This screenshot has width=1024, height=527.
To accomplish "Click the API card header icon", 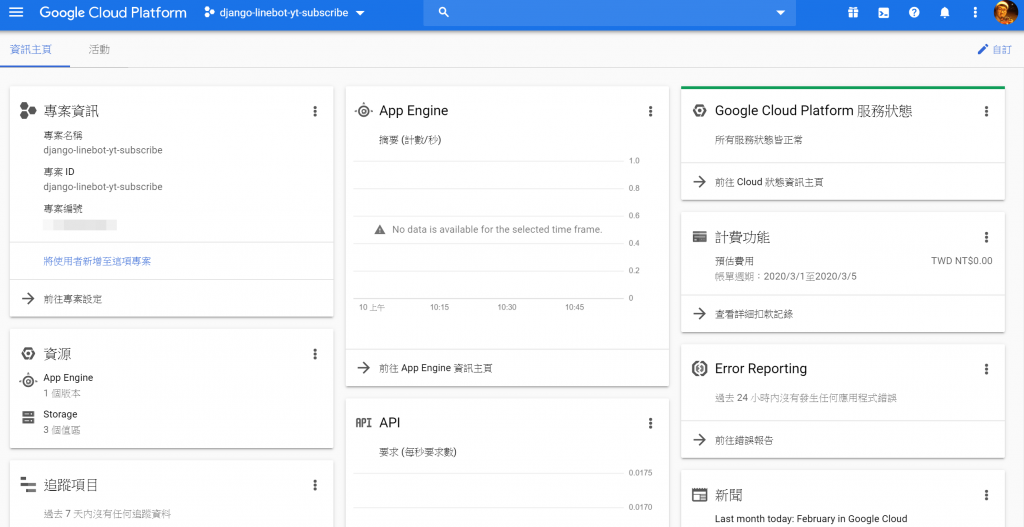I will [x=363, y=423].
